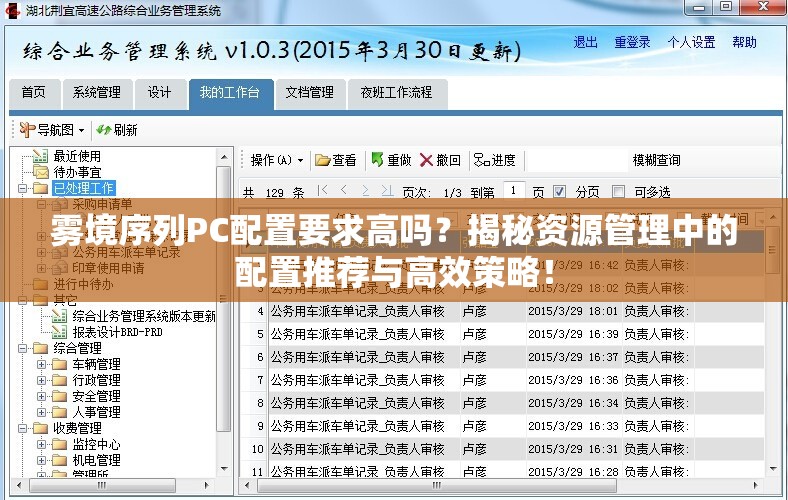Click the 退出 logout link

pyautogui.click(x=585, y=42)
